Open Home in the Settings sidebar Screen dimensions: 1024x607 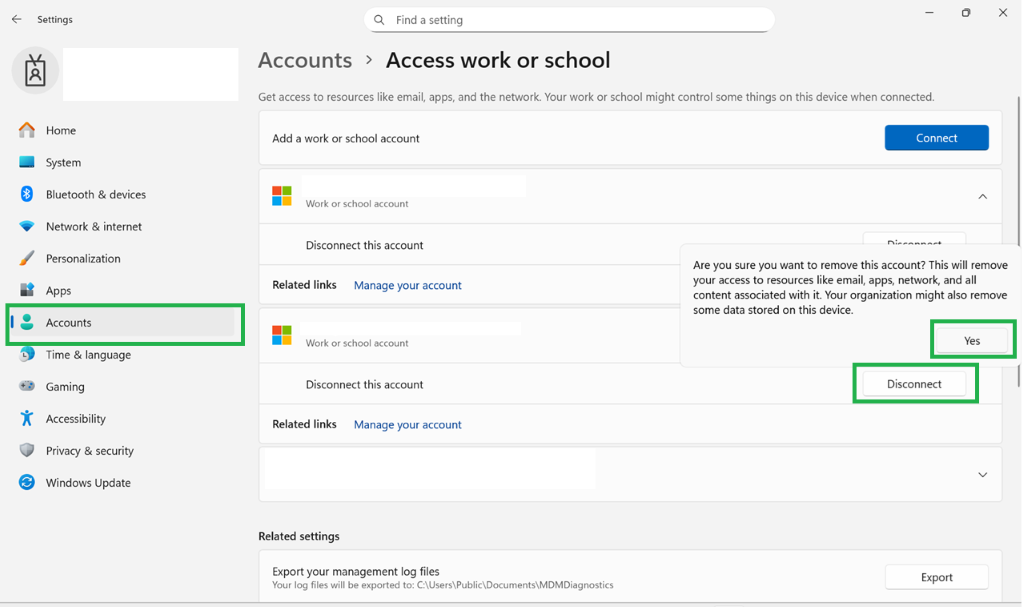click(x=60, y=130)
